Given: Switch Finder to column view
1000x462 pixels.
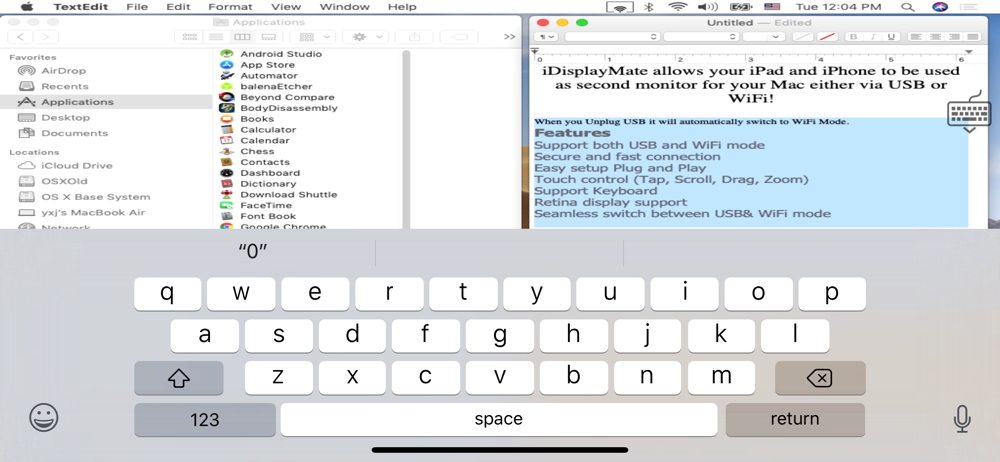Looking at the screenshot, I should coord(242,37).
